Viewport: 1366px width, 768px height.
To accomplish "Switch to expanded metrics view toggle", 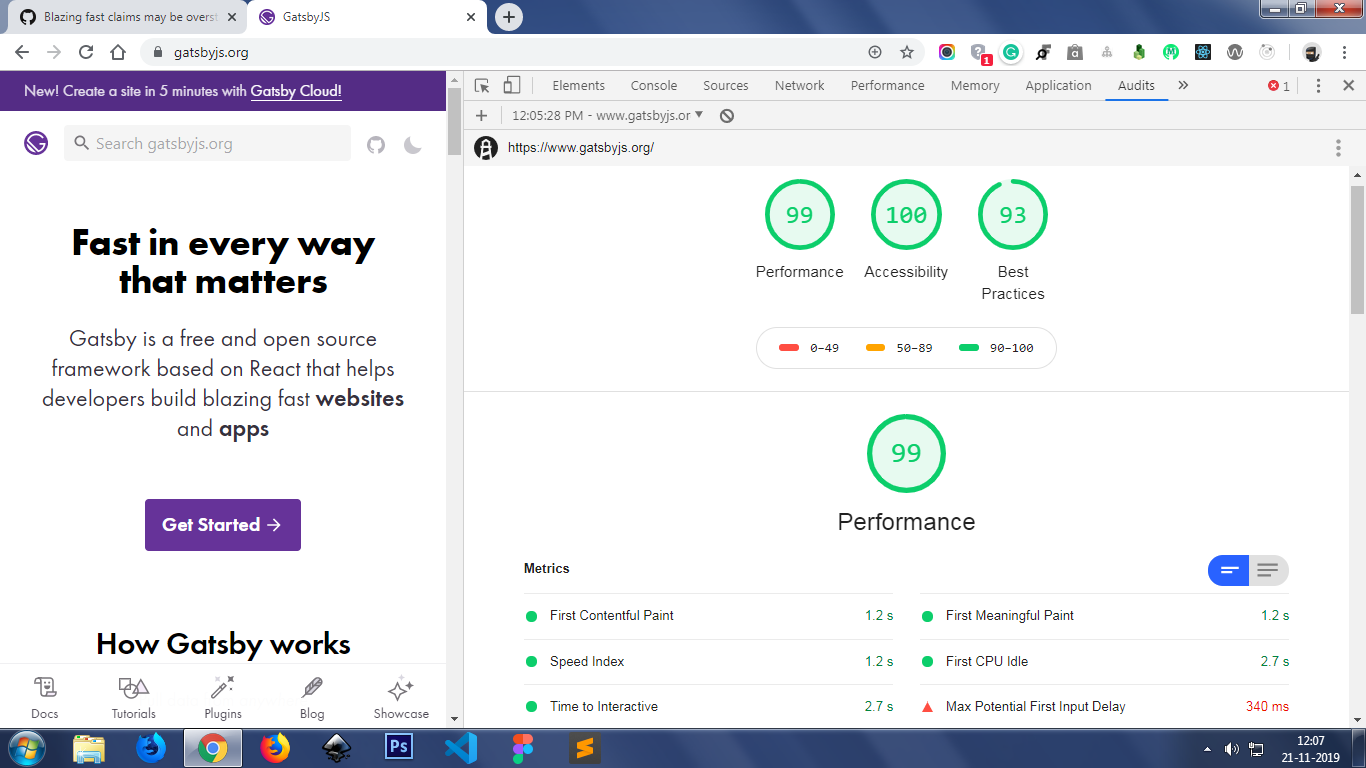I will pos(1268,570).
